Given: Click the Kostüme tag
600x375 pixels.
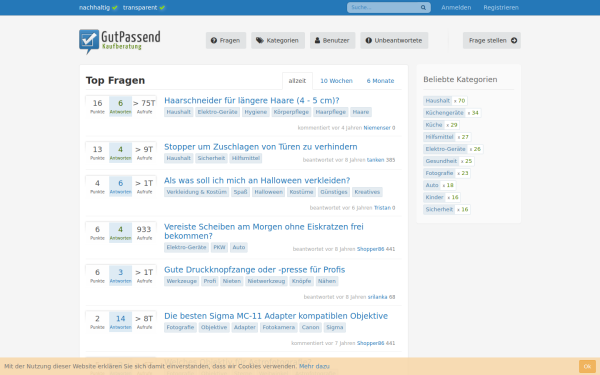Looking at the screenshot, I should [x=302, y=192].
